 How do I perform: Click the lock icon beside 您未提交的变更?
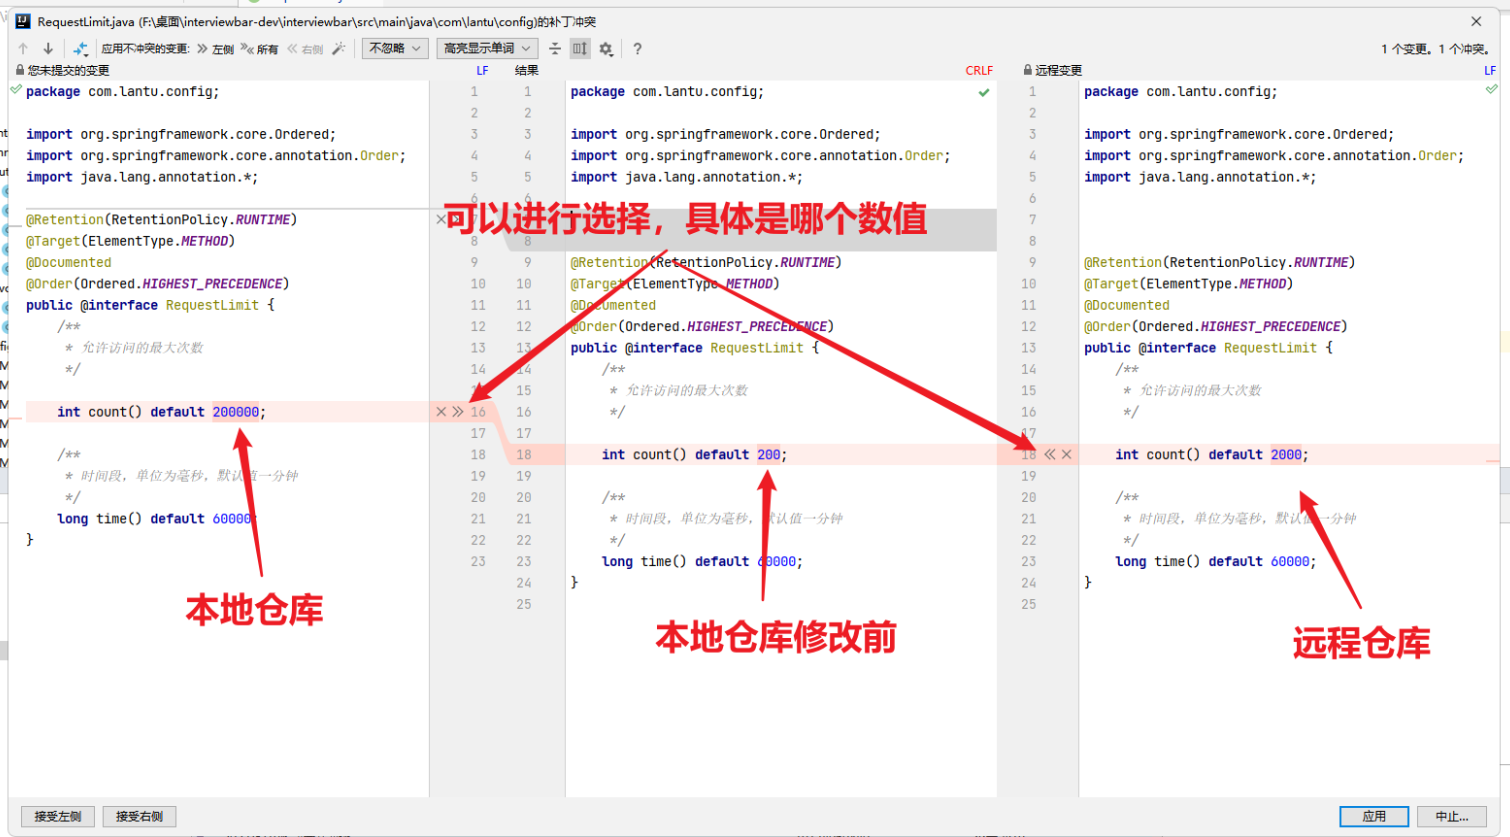[20, 70]
